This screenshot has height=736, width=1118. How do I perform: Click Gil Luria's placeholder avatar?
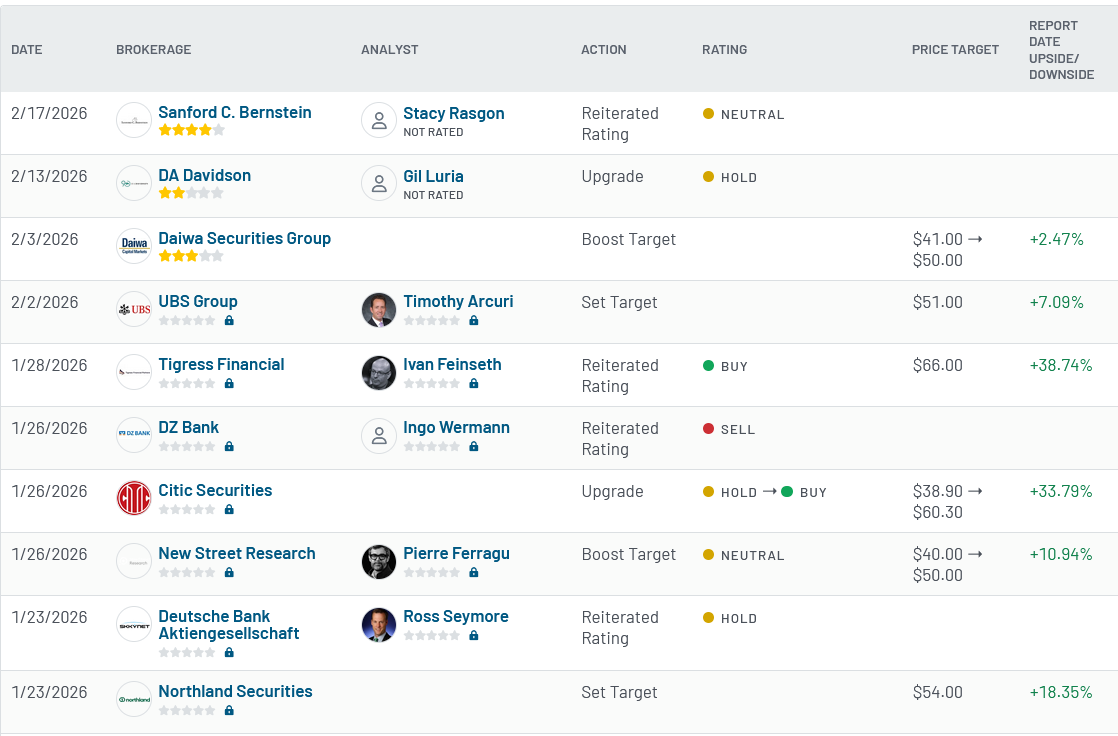[x=379, y=183]
